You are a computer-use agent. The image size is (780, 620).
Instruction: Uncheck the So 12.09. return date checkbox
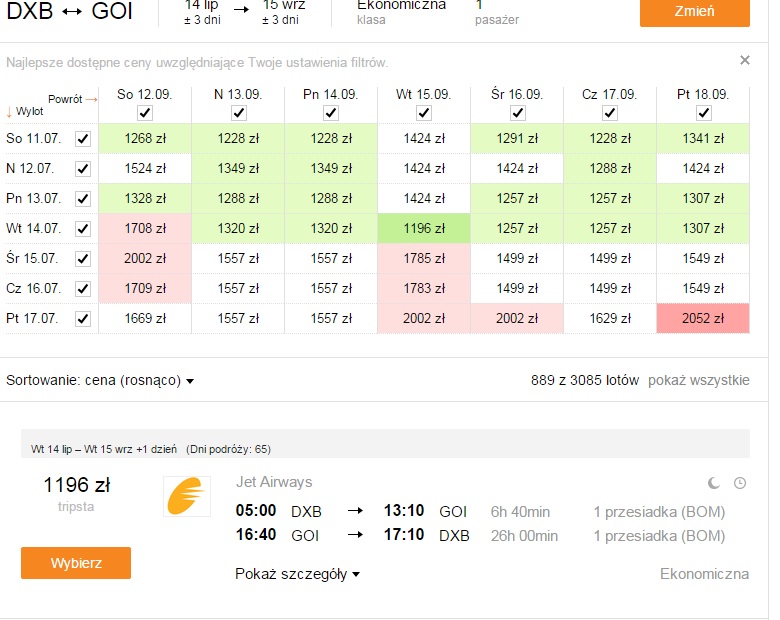145,113
